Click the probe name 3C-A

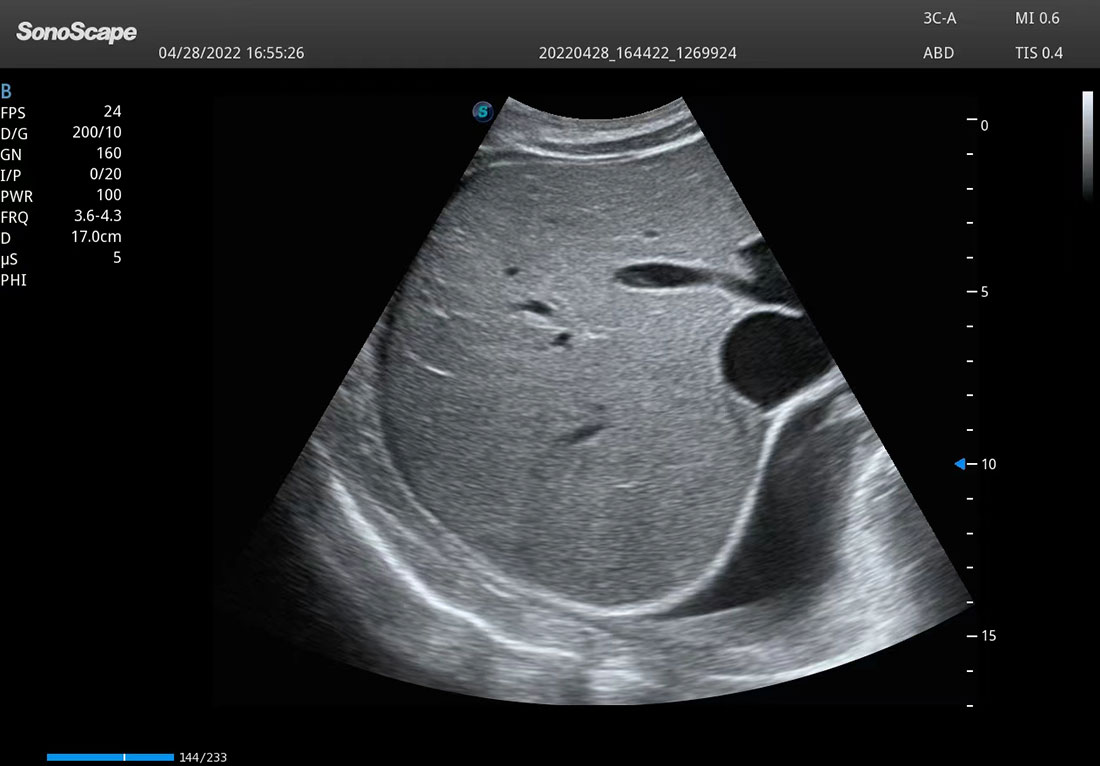coord(939,19)
